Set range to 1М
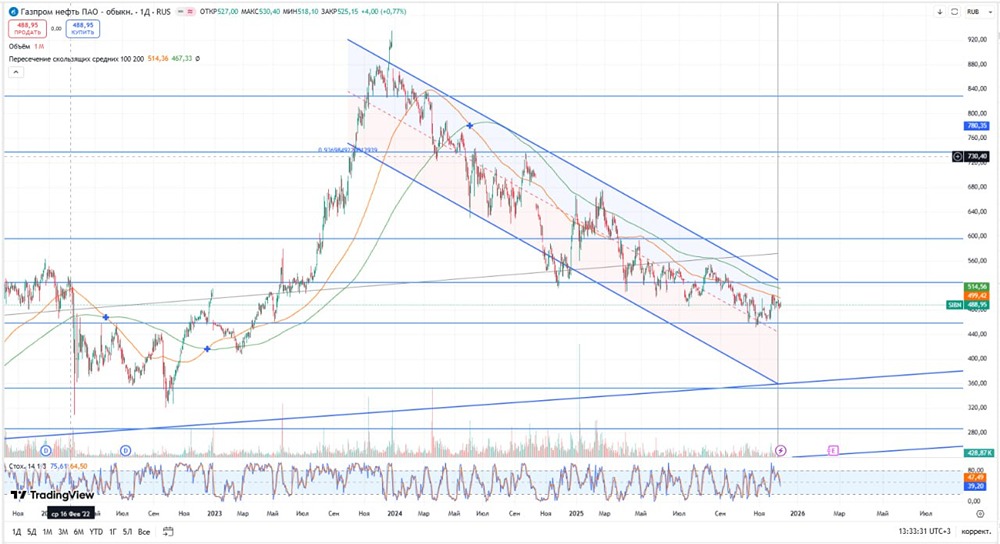The image size is (1000, 544). [47, 532]
